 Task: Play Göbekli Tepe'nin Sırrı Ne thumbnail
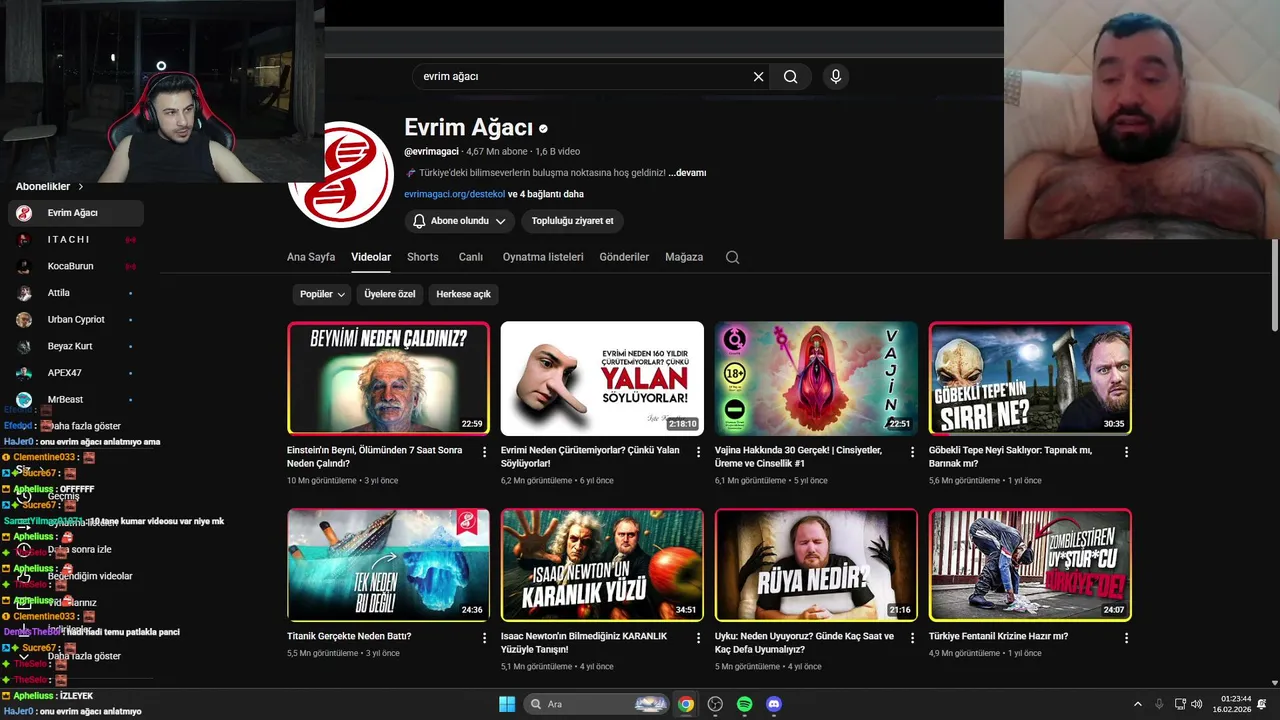tap(1030, 378)
